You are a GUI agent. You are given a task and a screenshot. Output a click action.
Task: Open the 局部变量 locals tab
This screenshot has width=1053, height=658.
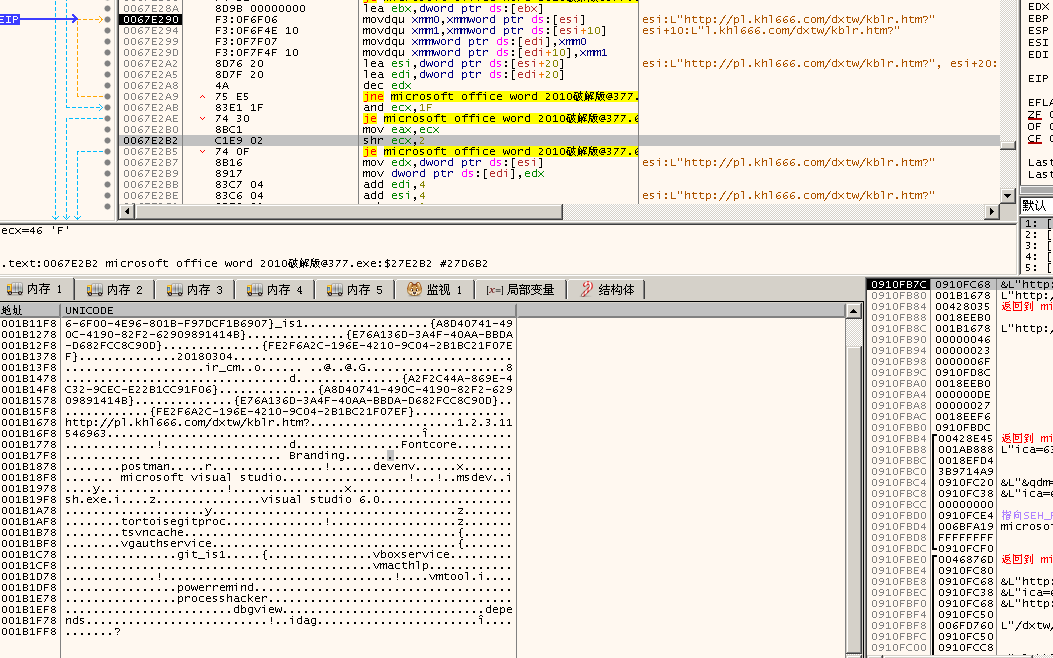[x=520, y=290]
